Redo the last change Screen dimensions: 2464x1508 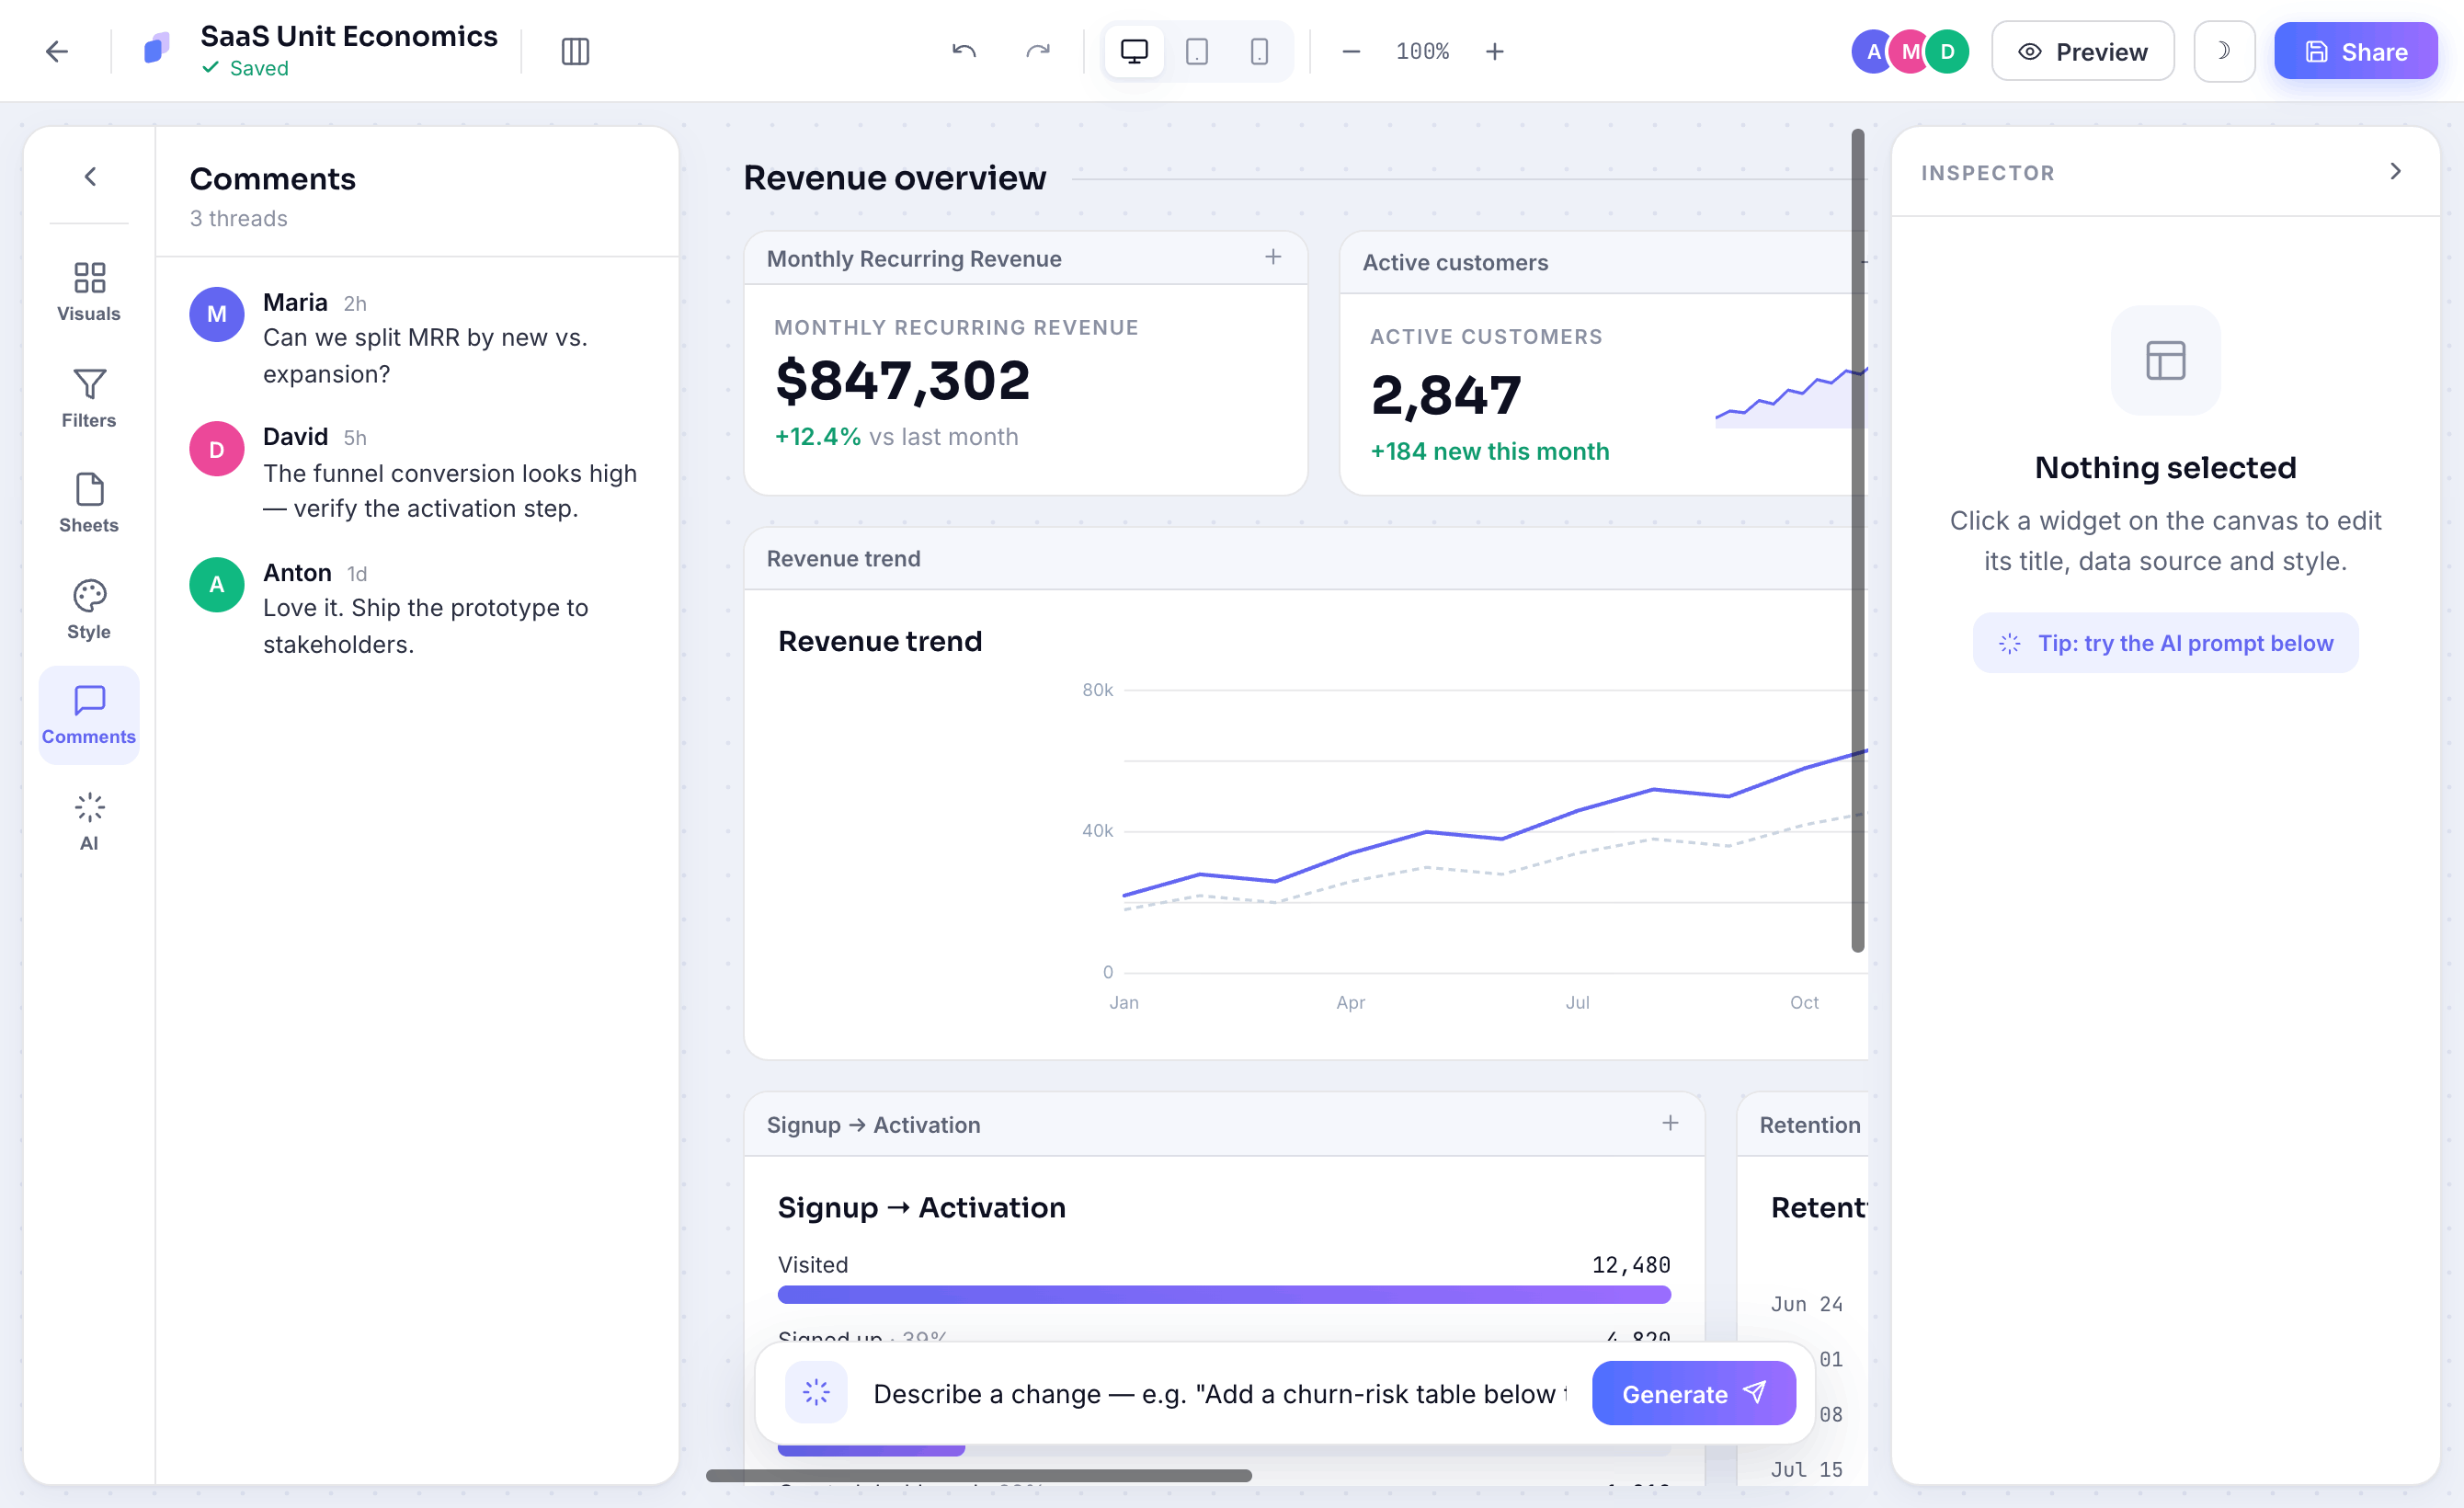(x=1038, y=51)
